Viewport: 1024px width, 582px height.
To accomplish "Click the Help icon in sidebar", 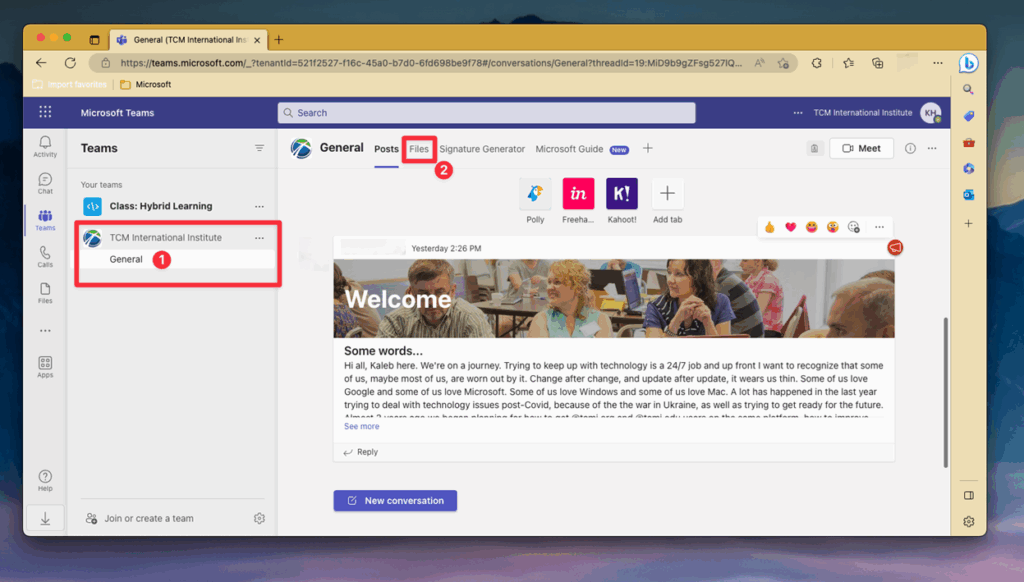I will click(x=45, y=480).
